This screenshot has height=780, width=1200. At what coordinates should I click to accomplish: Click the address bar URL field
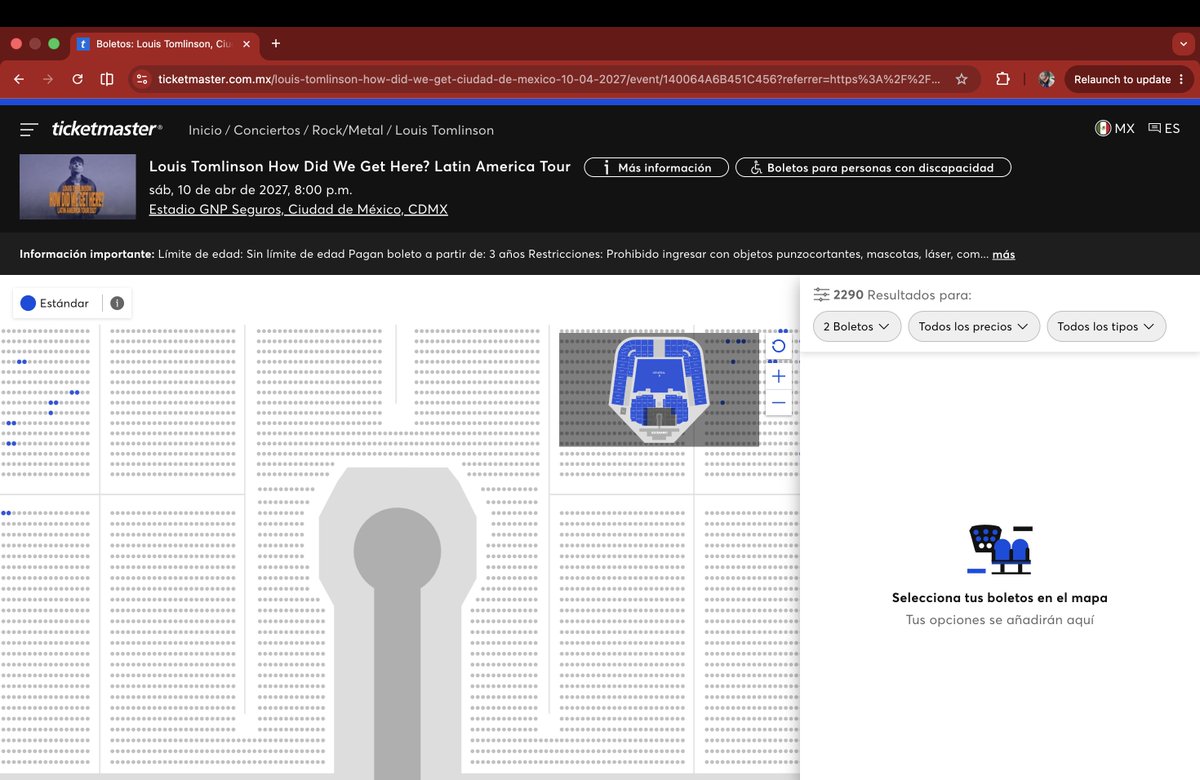pos(549,79)
